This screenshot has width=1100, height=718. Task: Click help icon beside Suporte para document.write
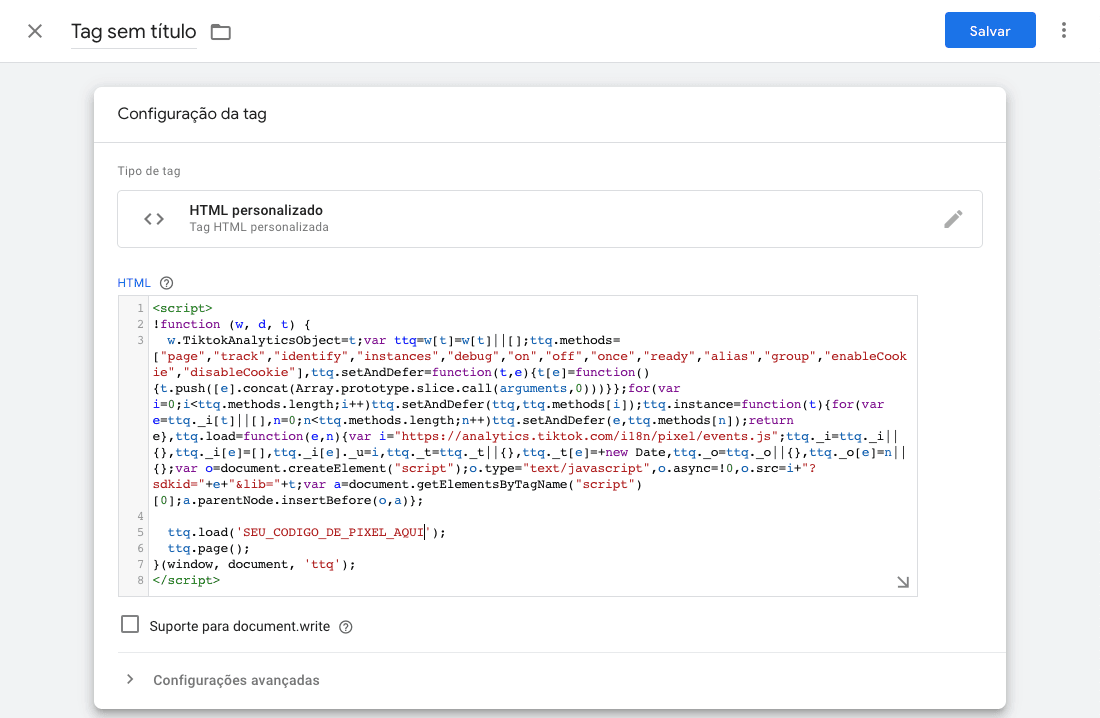346,627
